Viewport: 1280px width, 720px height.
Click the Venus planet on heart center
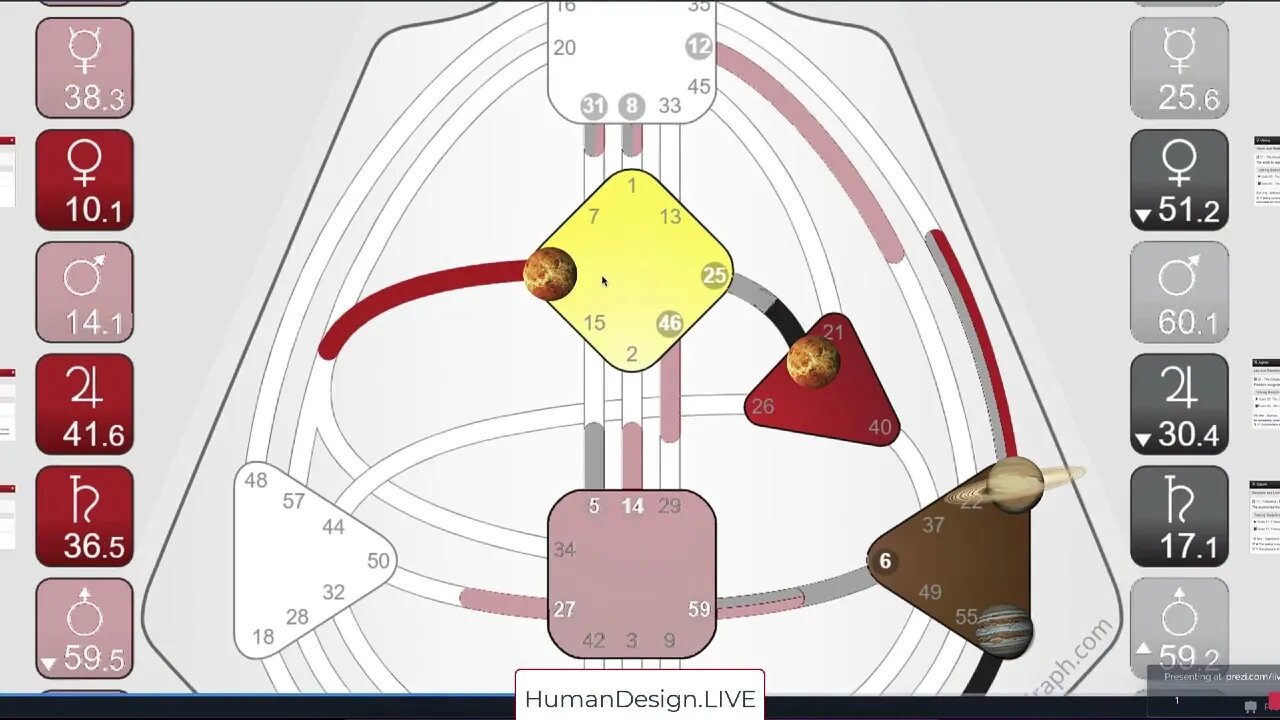pos(813,361)
